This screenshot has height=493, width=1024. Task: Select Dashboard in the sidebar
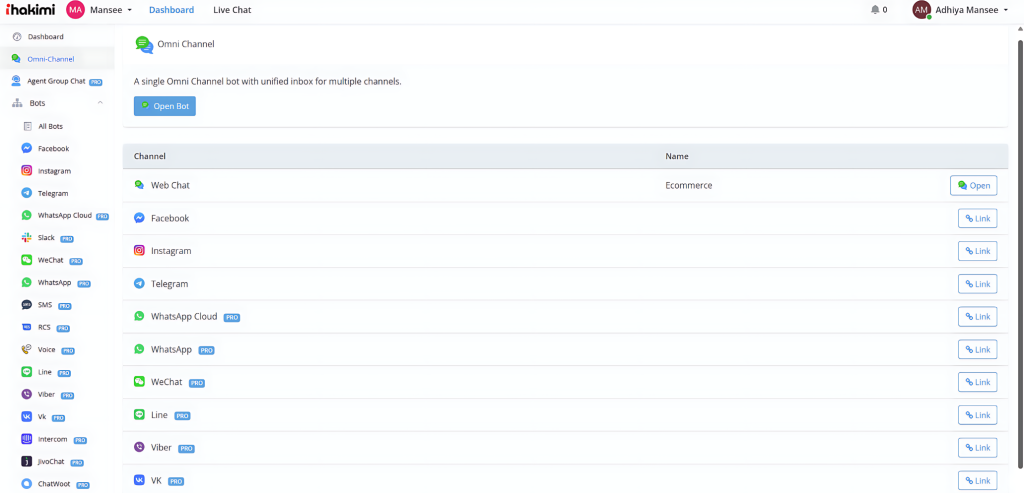[x=45, y=37]
